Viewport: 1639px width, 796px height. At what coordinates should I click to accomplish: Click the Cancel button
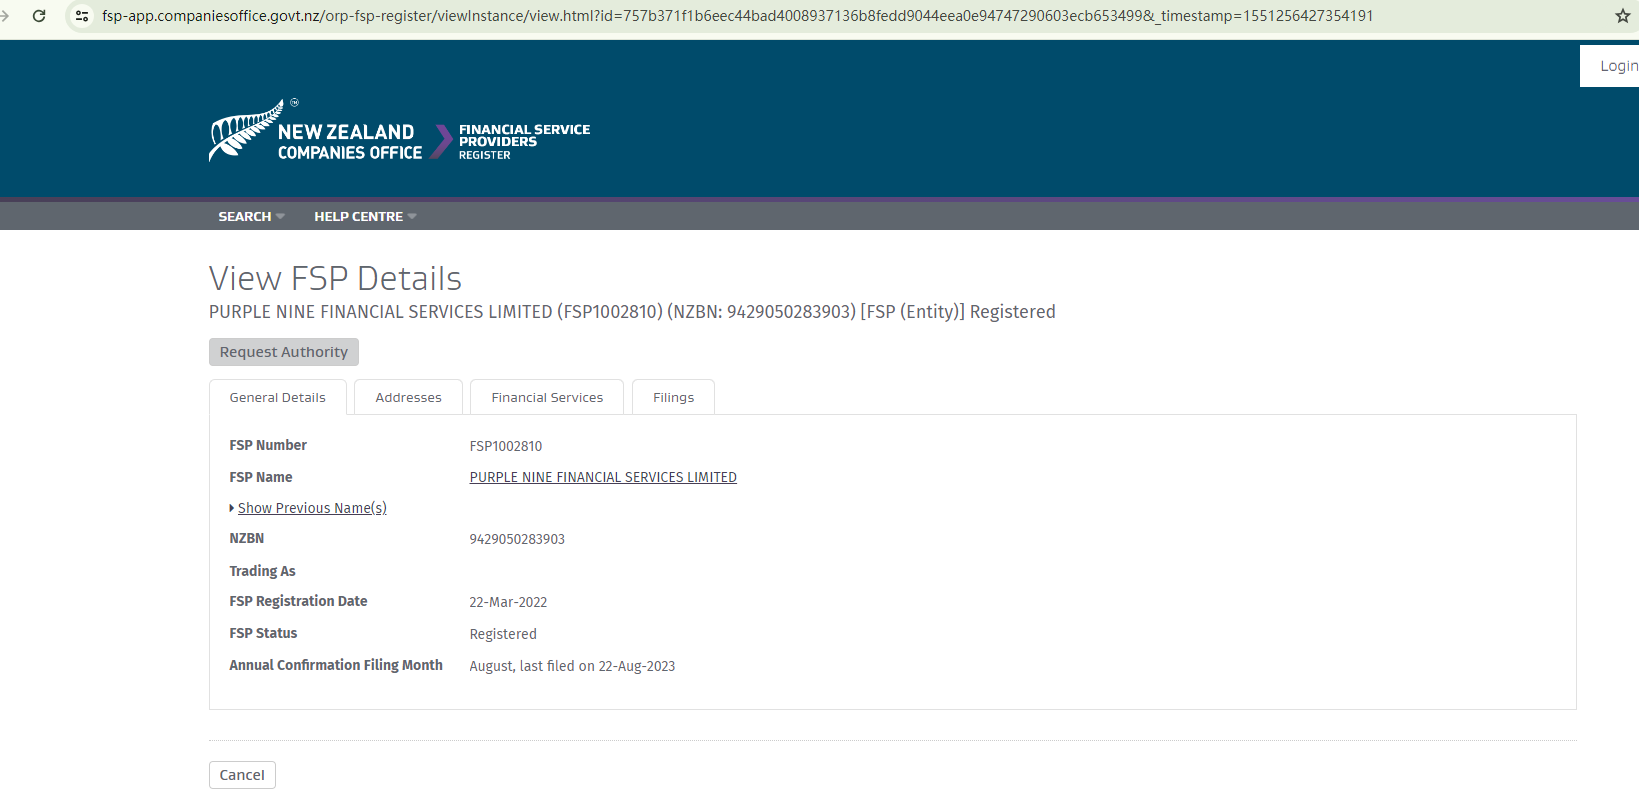[242, 775]
